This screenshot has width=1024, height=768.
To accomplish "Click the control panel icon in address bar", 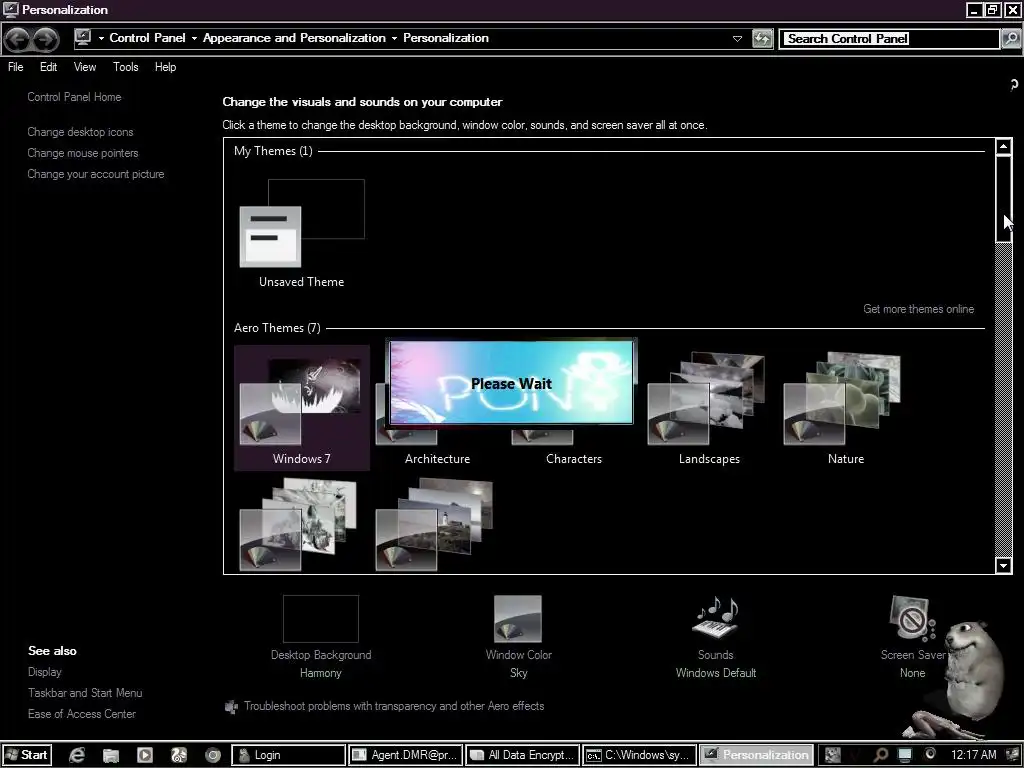I will click(83, 38).
